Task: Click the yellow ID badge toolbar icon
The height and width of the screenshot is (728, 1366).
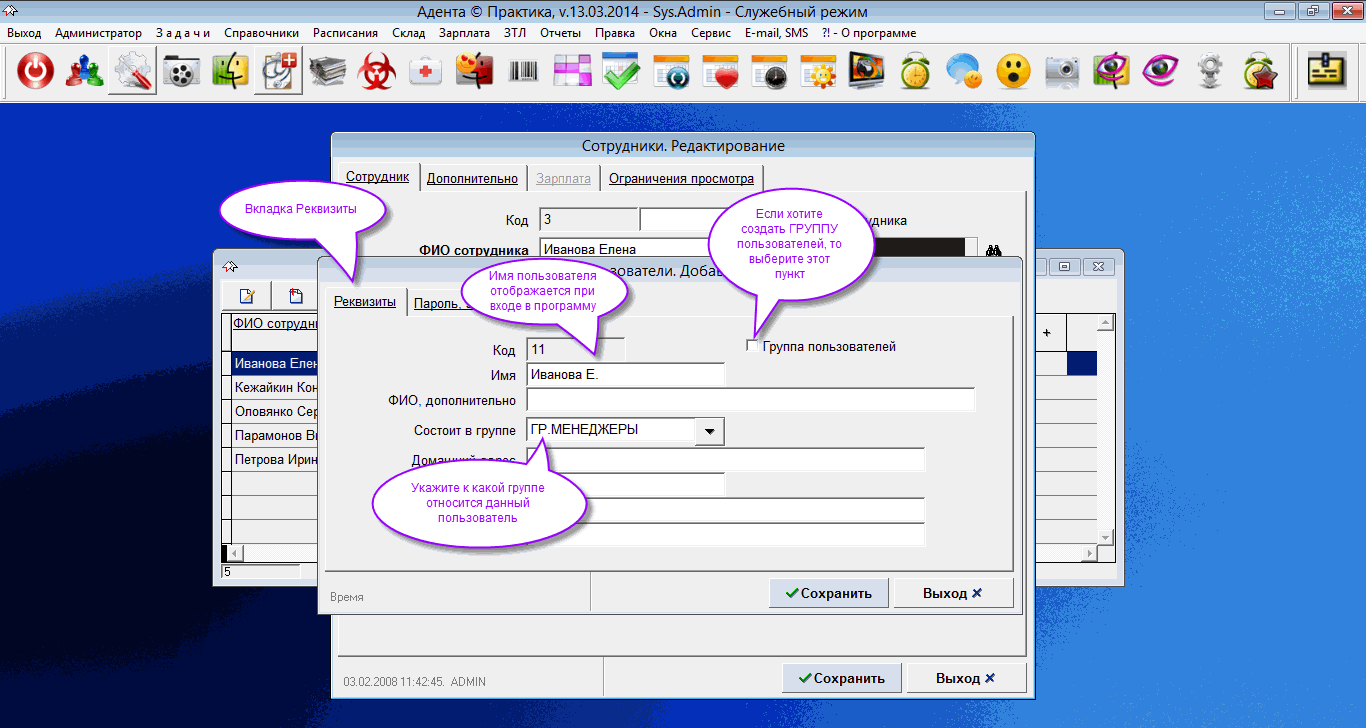Action: click(1329, 71)
